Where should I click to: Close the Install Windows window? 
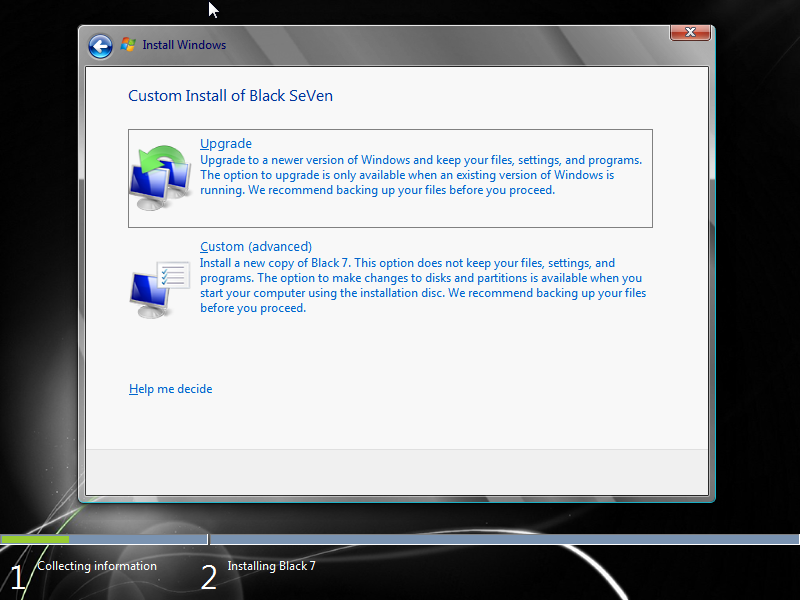689,32
